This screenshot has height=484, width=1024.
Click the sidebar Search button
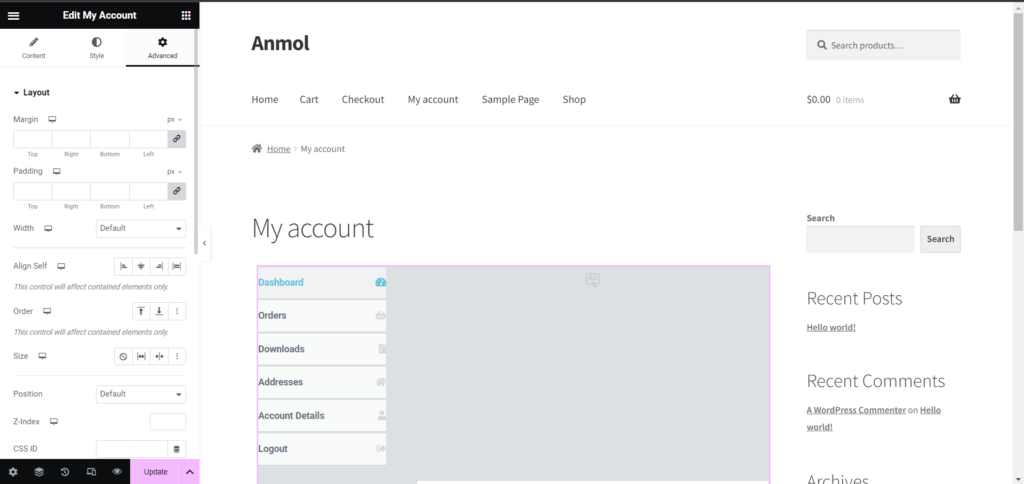click(940, 239)
